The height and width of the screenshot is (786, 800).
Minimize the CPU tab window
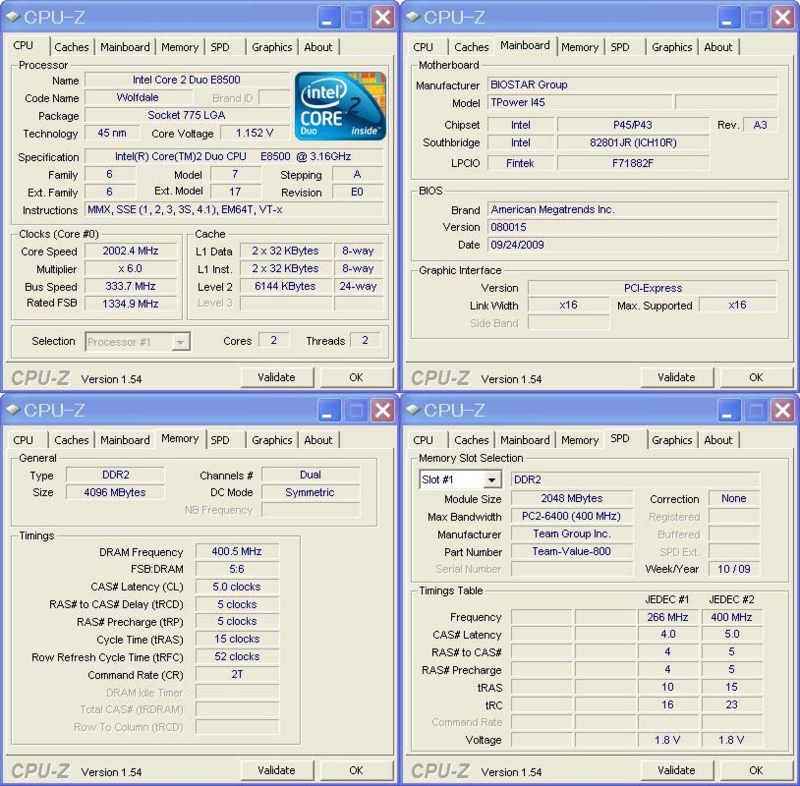click(x=329, y=18)
